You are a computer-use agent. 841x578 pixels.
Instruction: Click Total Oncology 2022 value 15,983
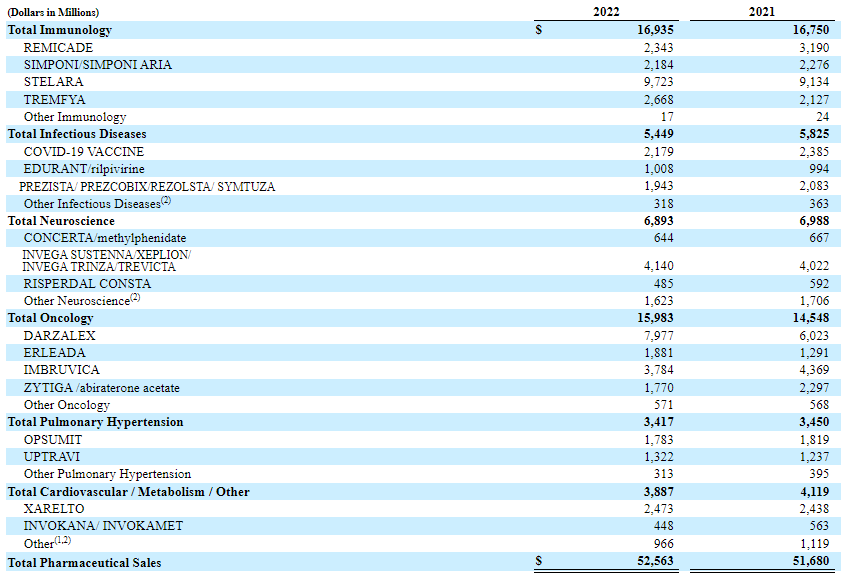(x=655, y=318)
